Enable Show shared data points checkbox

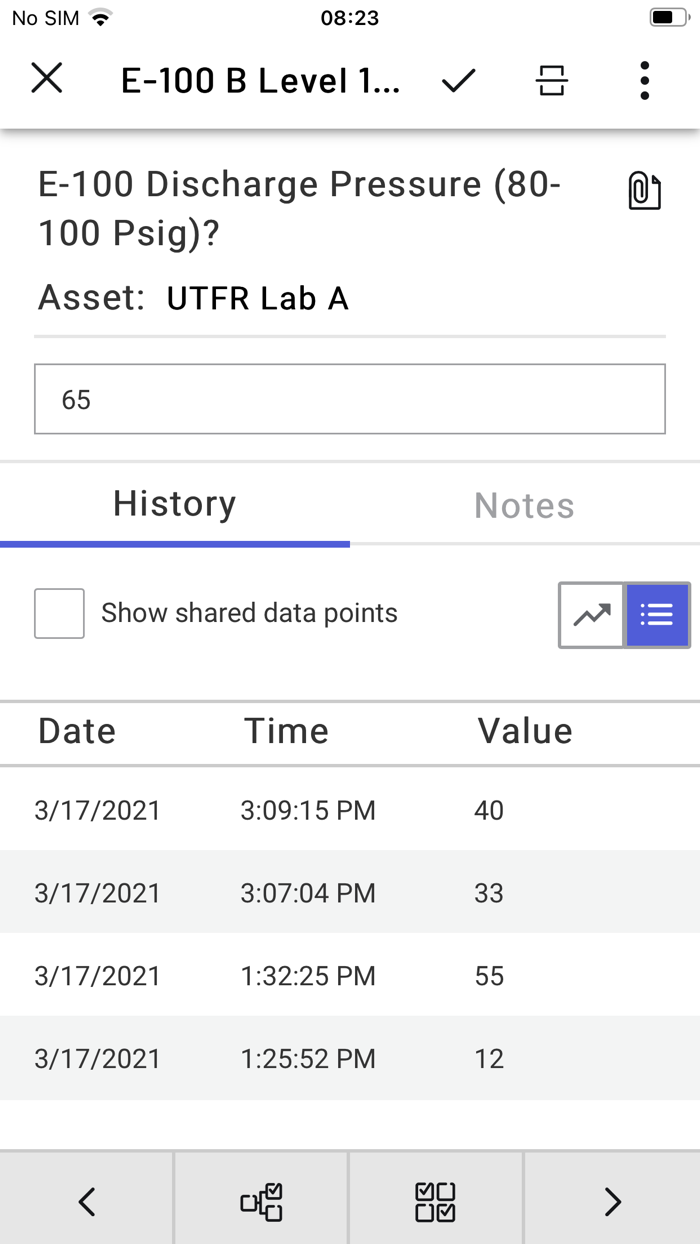click(x=59, y=613)
